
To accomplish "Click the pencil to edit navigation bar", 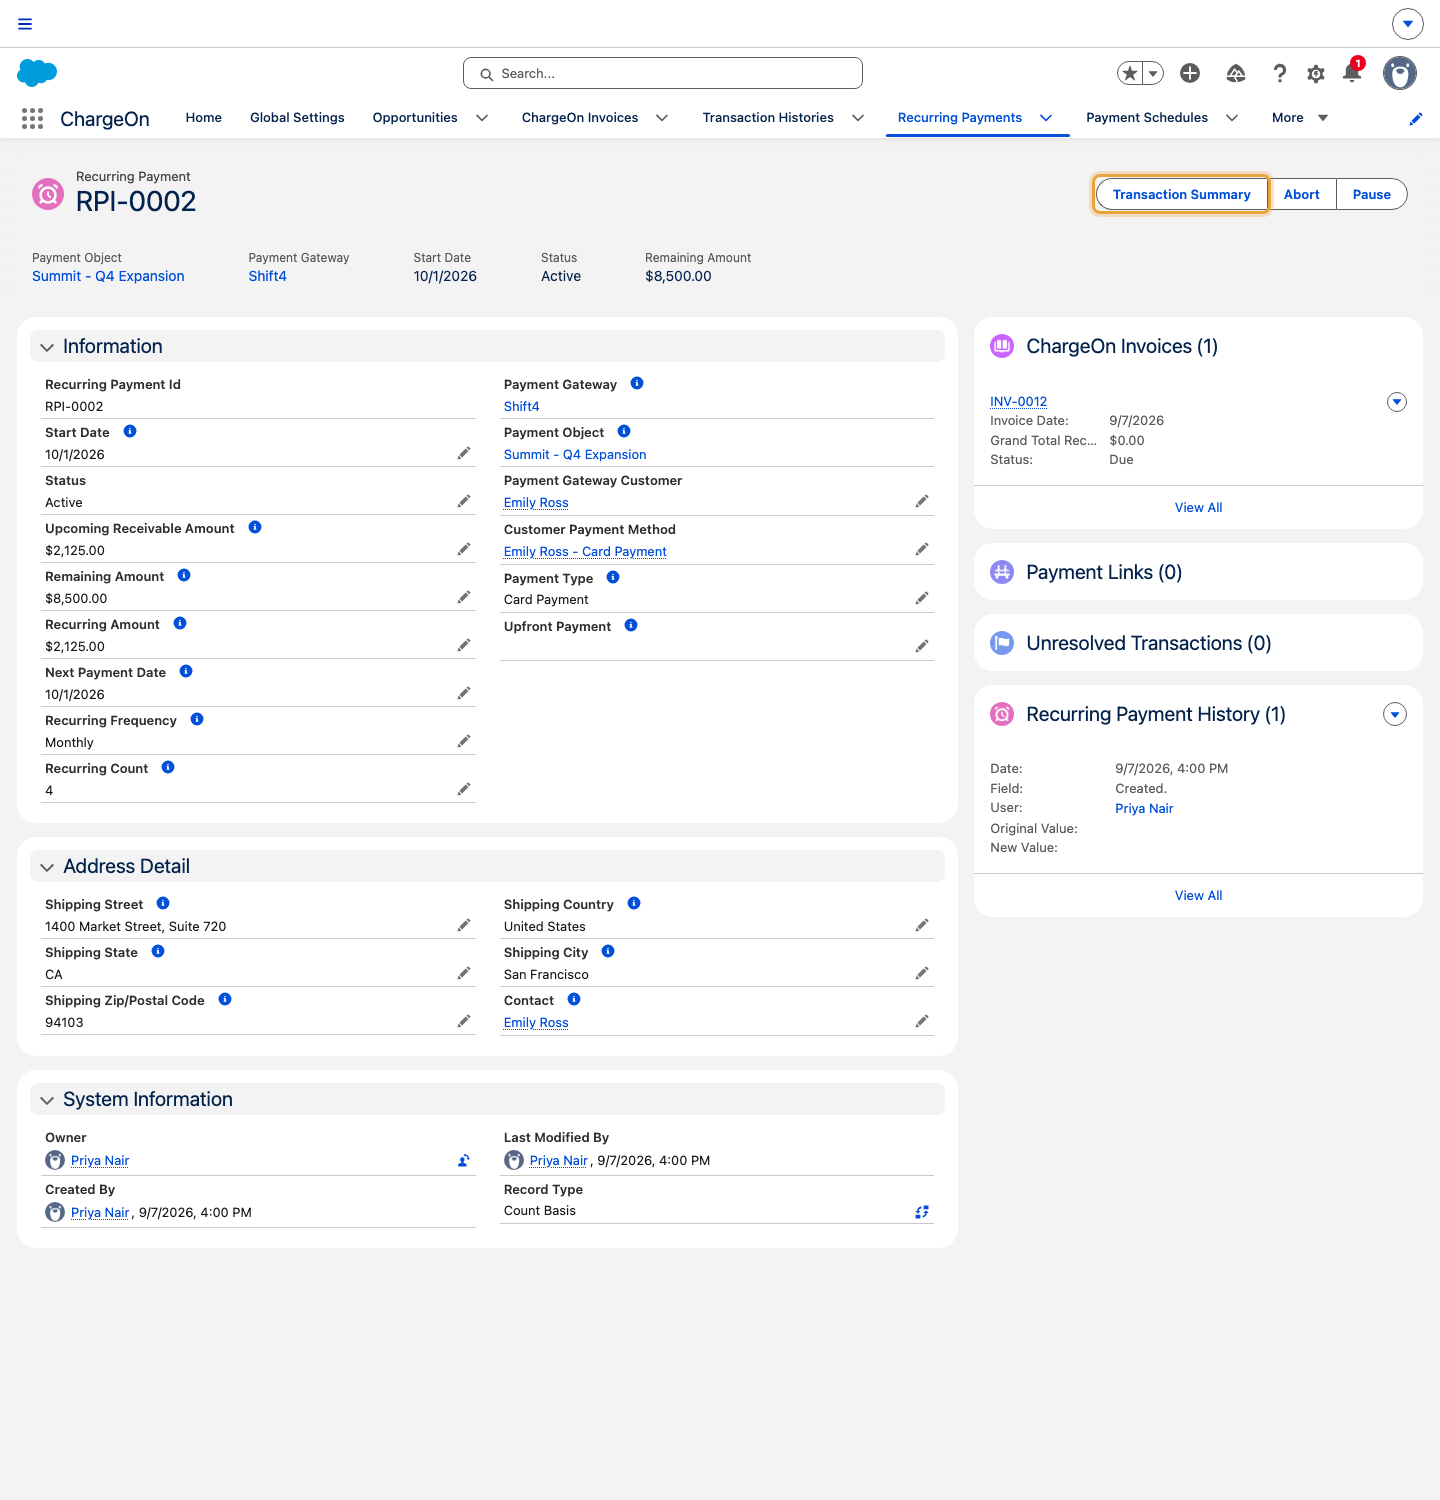I will coord(1416,119).
